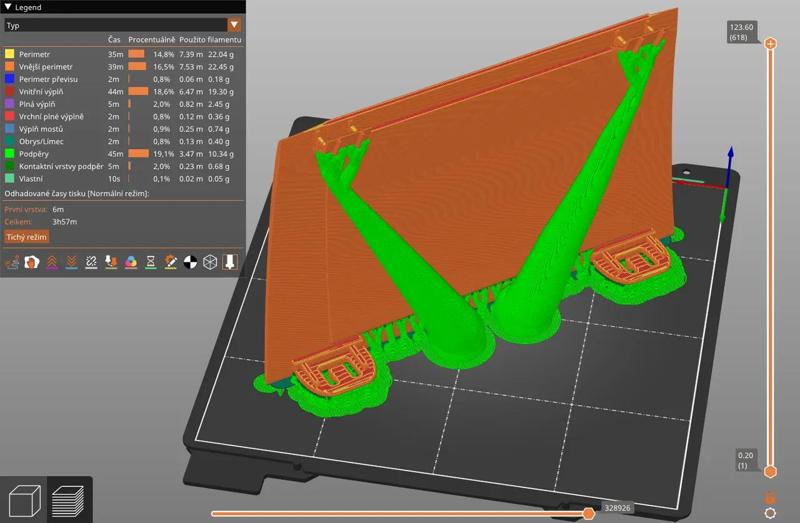800x523 pixels.
Task: Click first layer time value 6m
Action: click(x=58, y=209)
